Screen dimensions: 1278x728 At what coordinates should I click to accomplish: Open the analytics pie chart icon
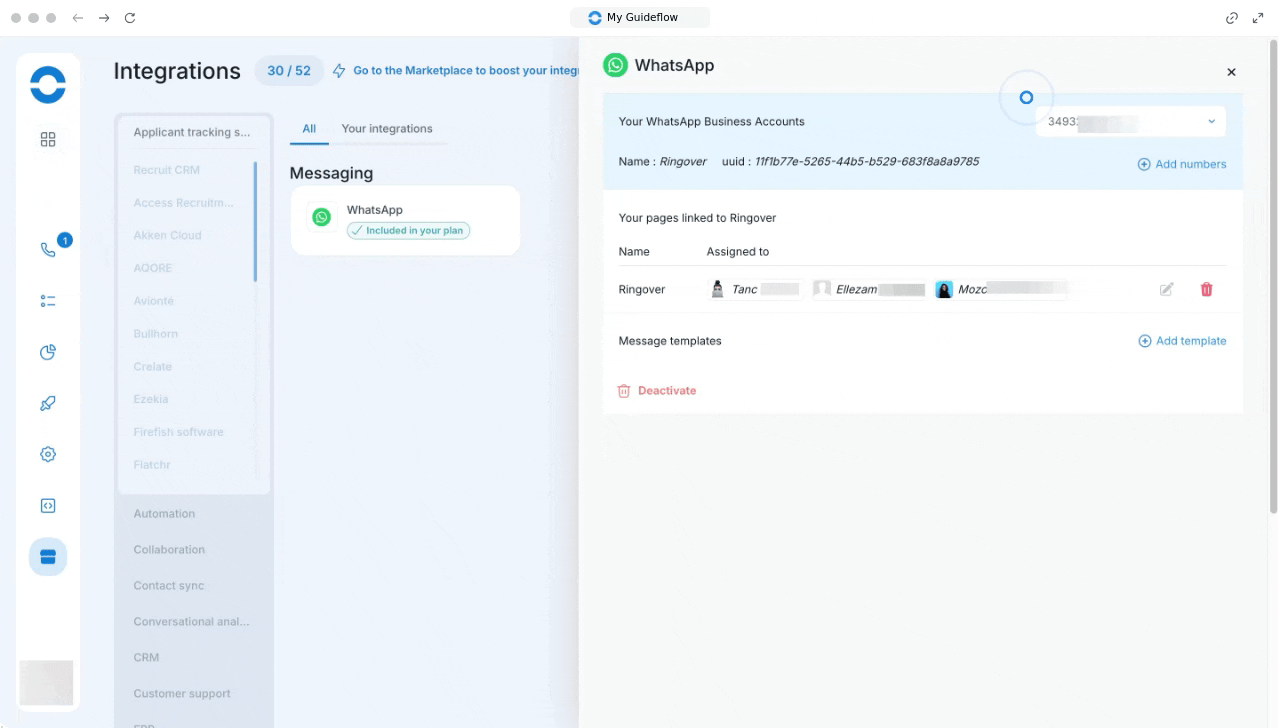coord(48,352)
